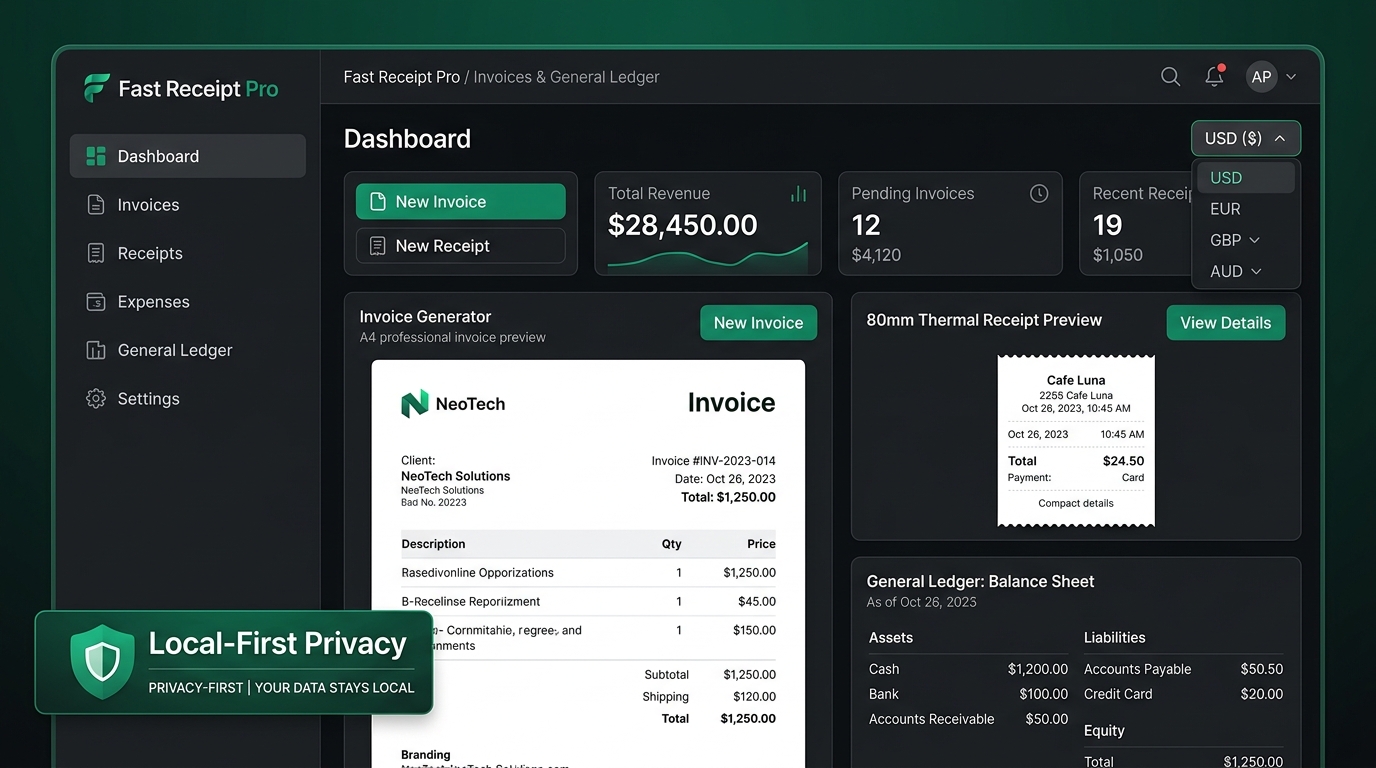
Task: Click the New Receipt quick action button
Action: 461,246
